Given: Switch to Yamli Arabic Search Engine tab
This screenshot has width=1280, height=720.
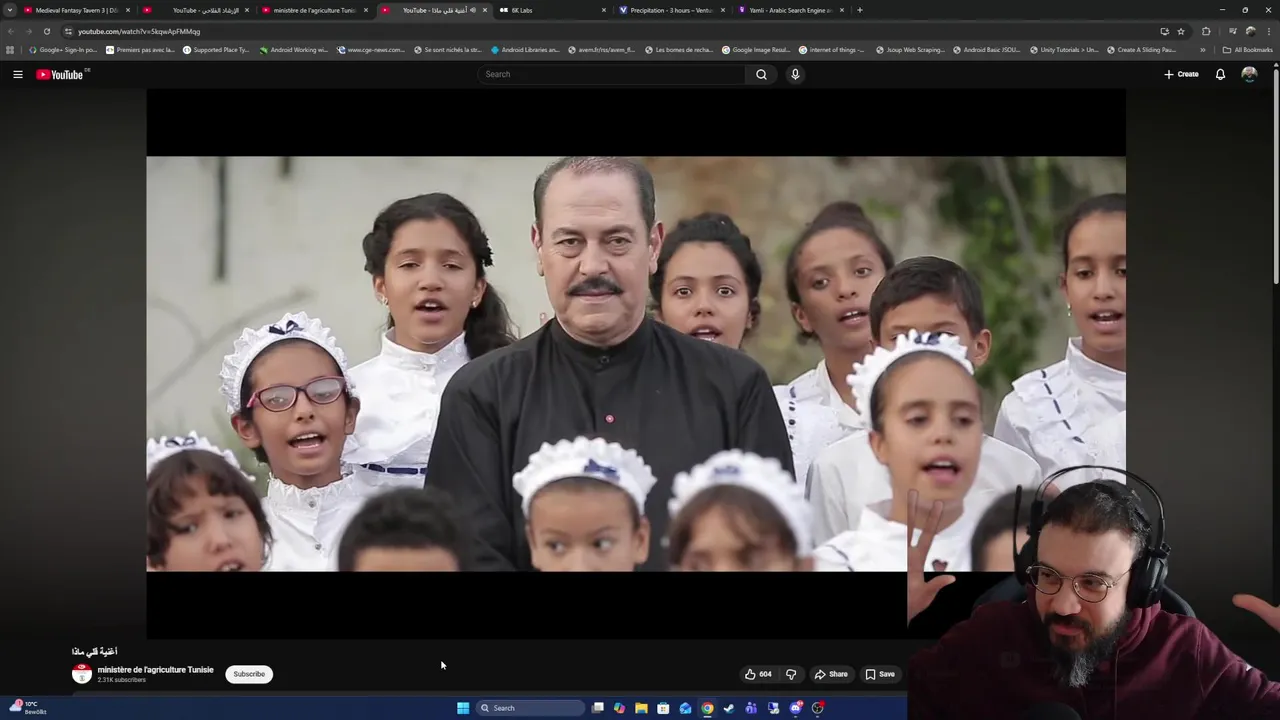Looking at the screenshot, I should (x=790, y=10).
